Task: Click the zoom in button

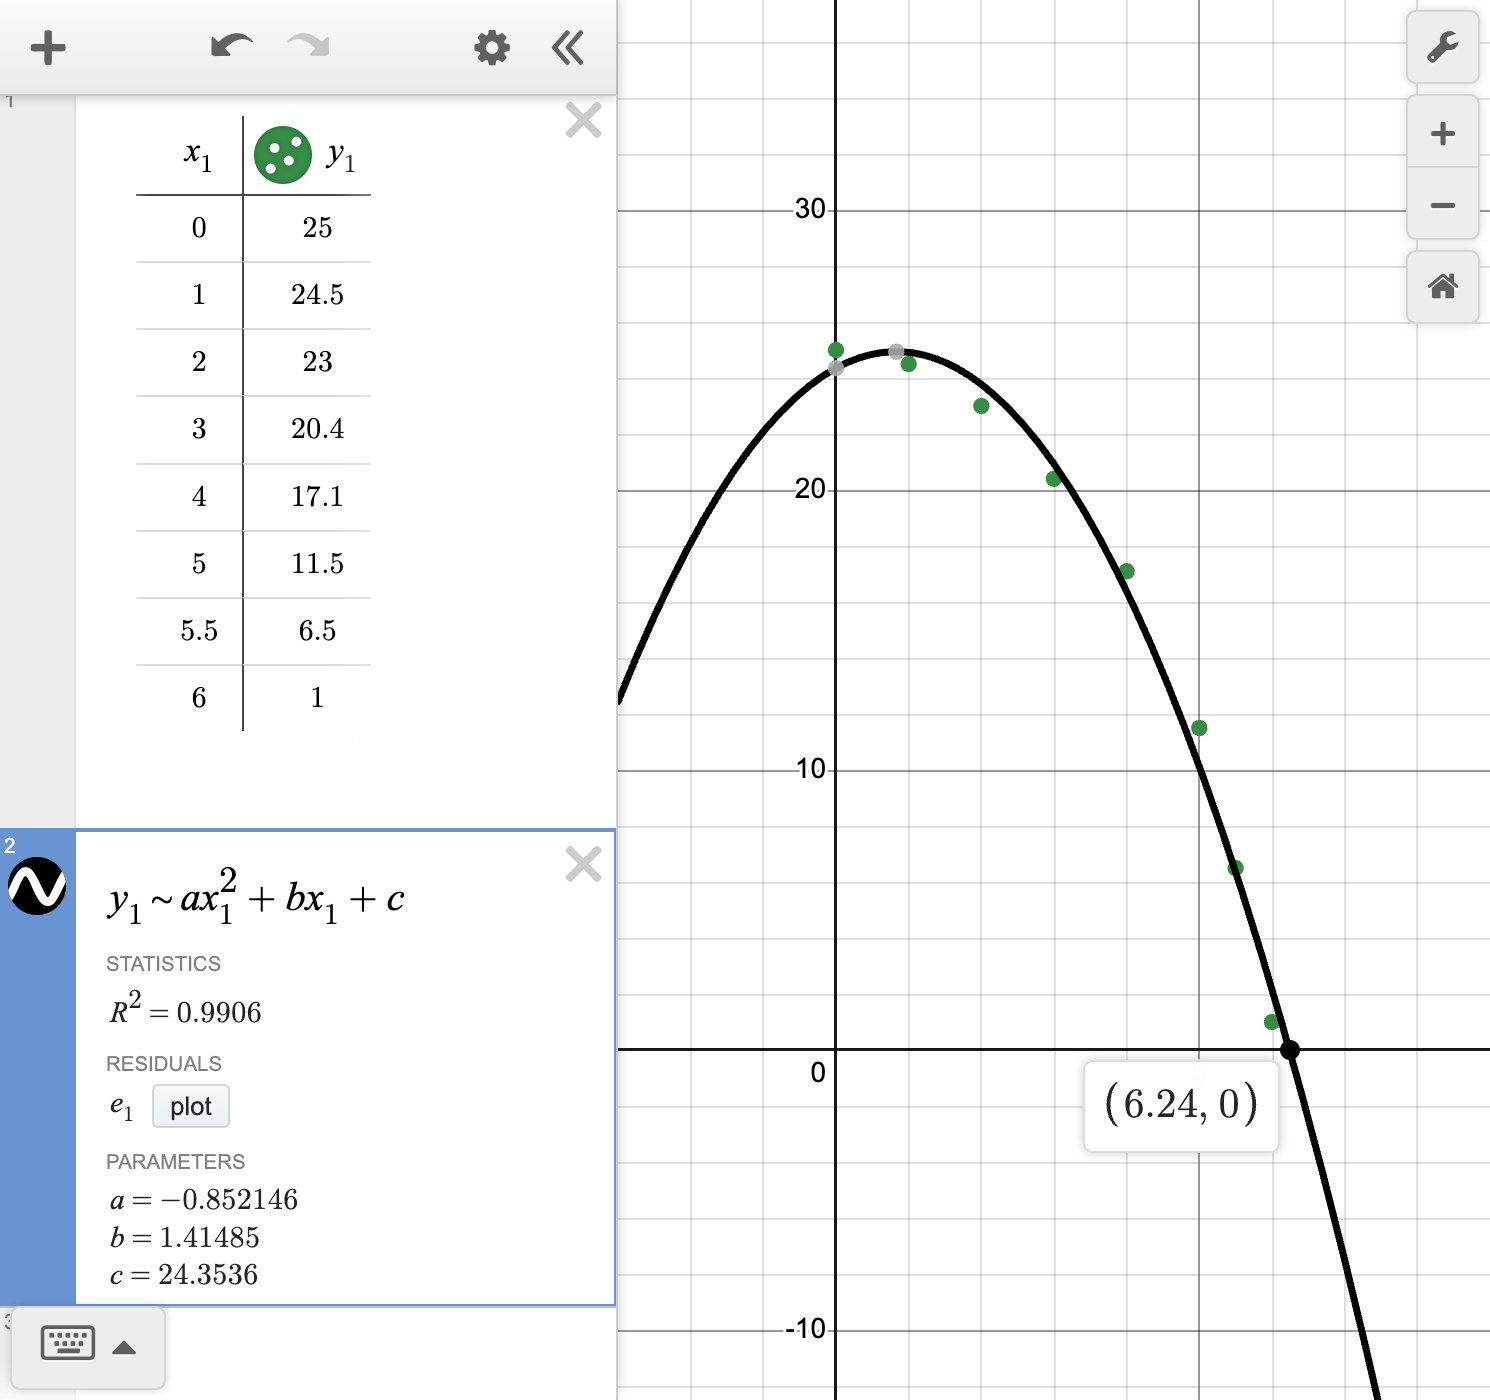Action: tap(1443, 133)
